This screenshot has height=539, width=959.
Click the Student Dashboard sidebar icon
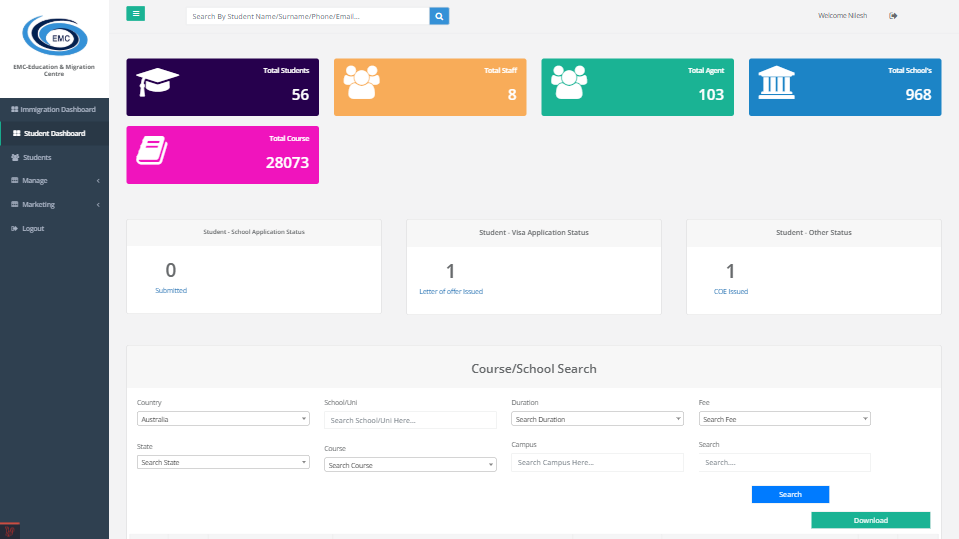(17, 133)
